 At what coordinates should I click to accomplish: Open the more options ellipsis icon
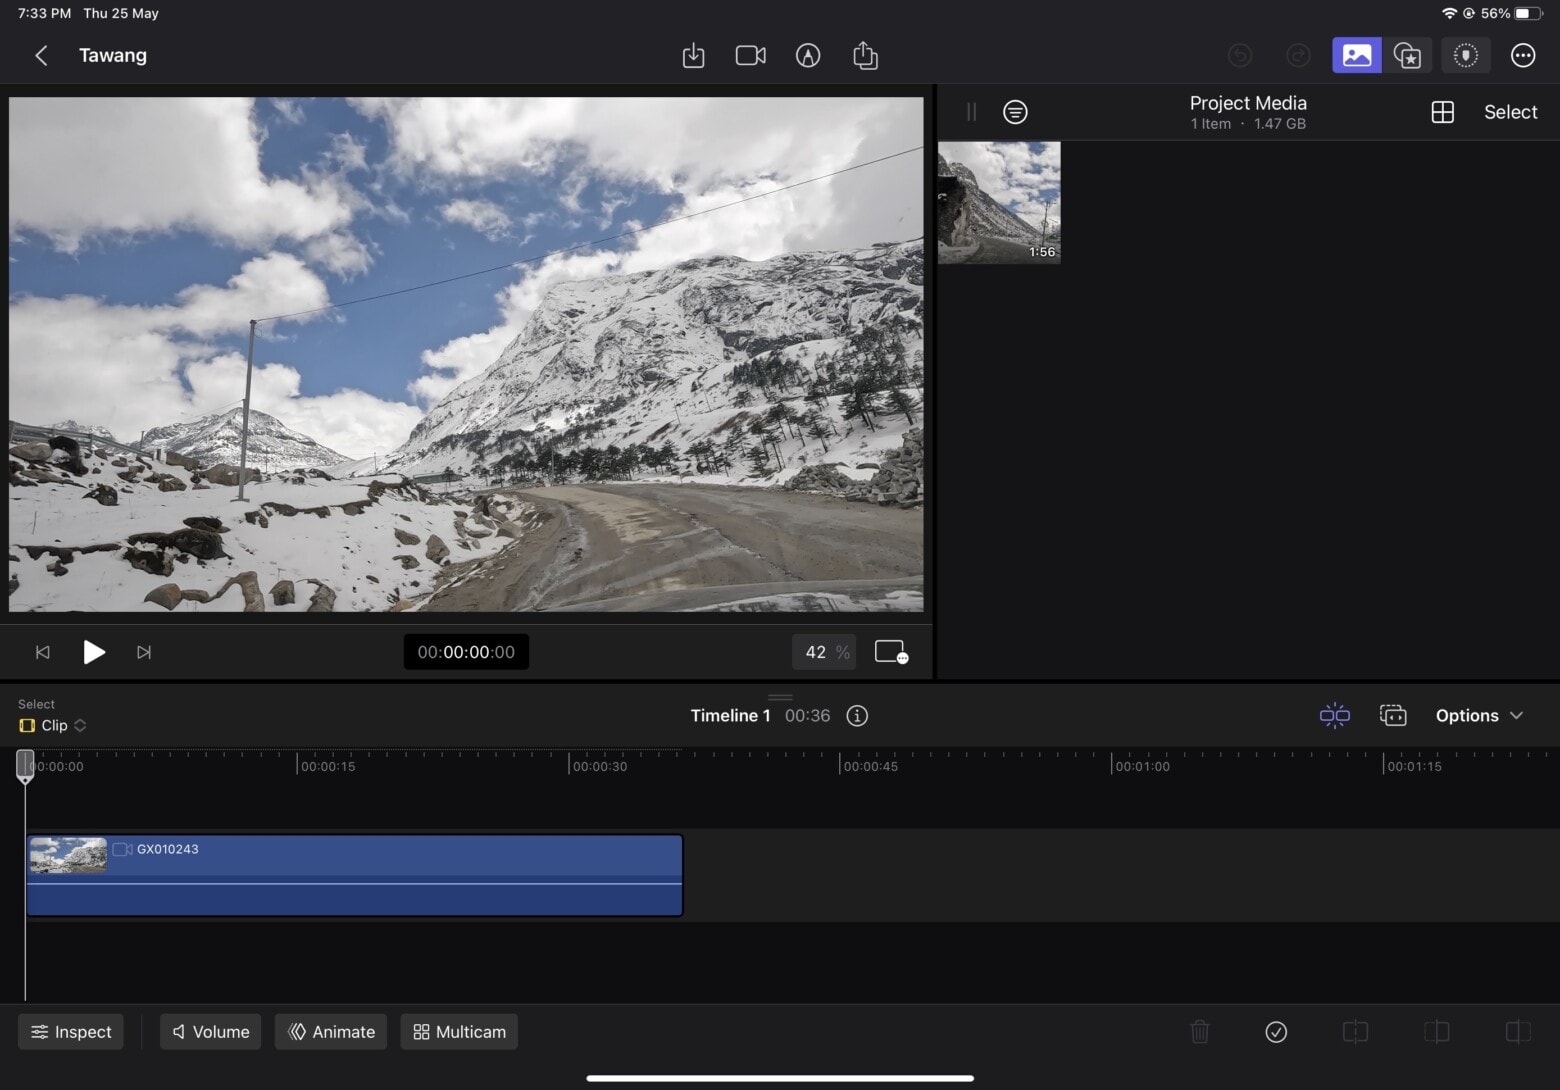1523,55
